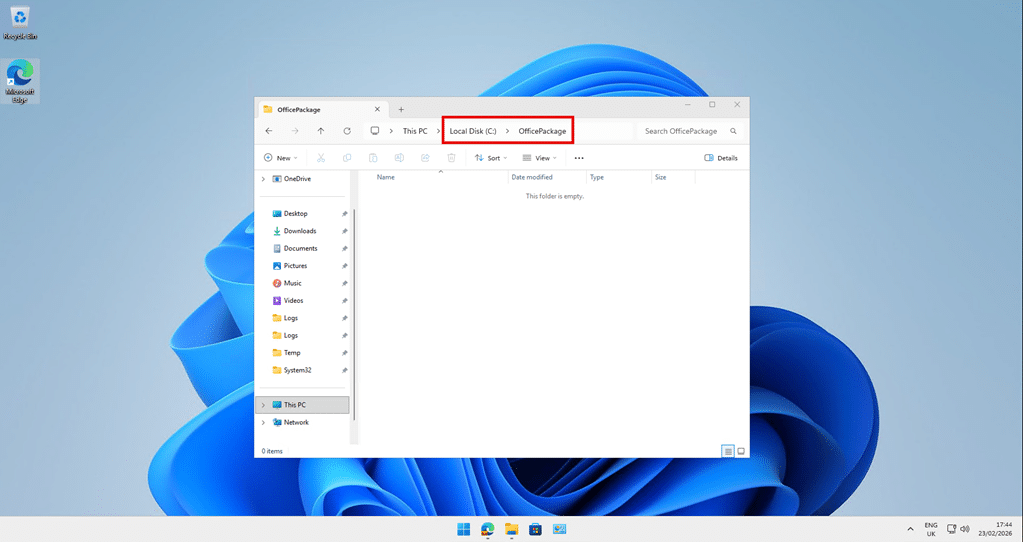Click Local Disk (C:) in breadcrumb
1024x542 pixels.
click(473, 131)
